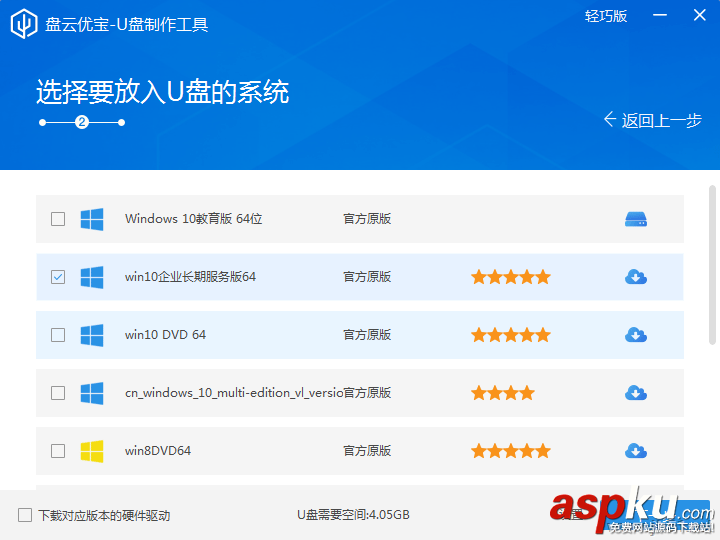Select the win8DVD64 name text
Viewport: 720px width, 540px height.
[x=158, y=451]
